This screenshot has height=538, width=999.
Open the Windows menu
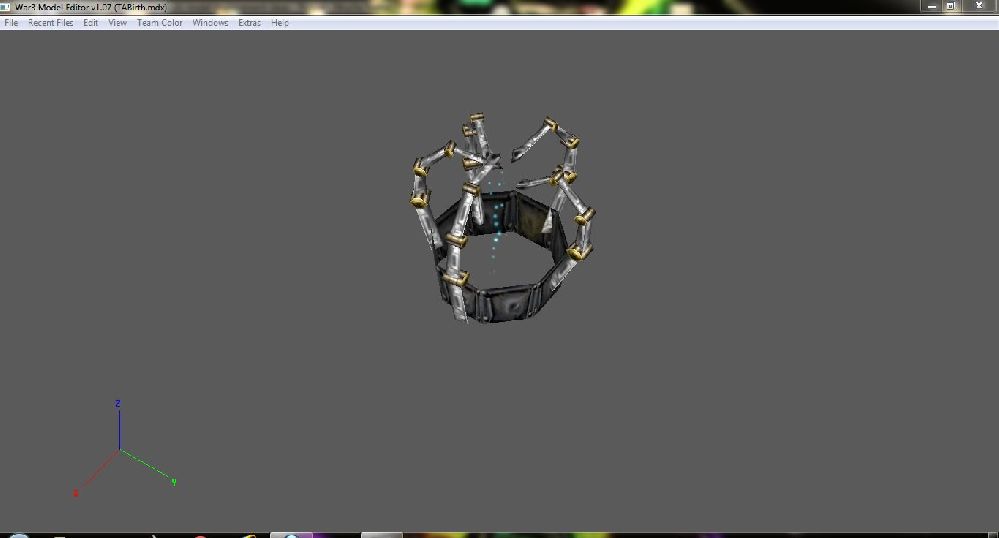point(210,22)
